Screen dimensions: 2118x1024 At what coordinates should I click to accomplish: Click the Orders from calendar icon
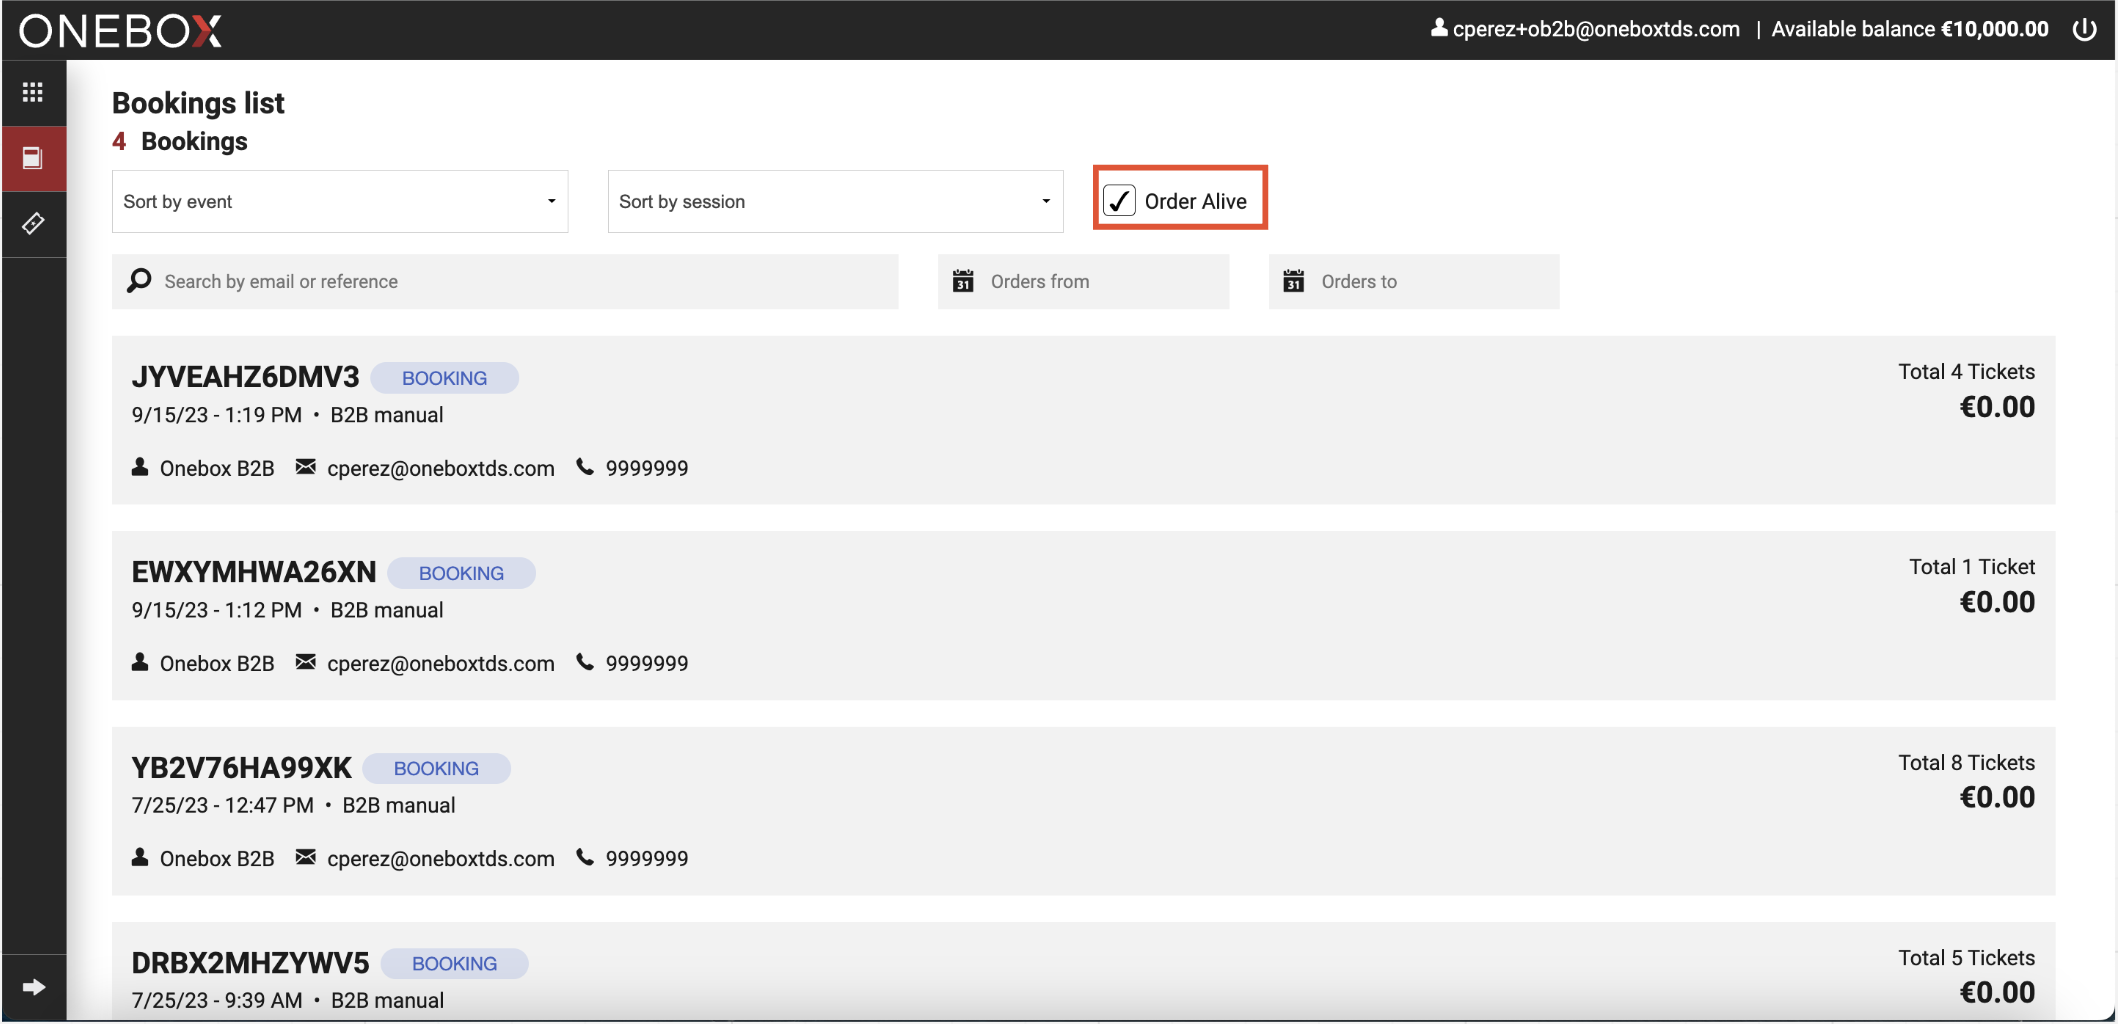963,281
